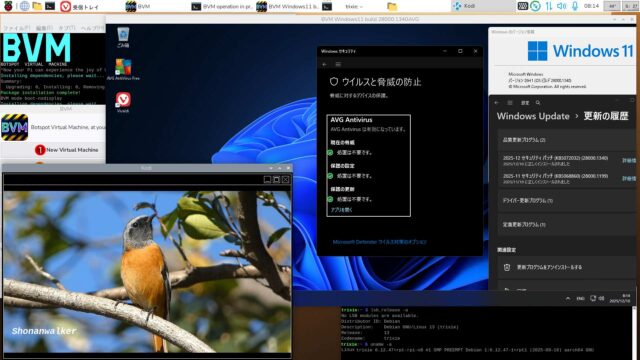Open the Raspberry Pi main menu
The height and width of the screenshot is (360, 640).
(x=8, y=6)
